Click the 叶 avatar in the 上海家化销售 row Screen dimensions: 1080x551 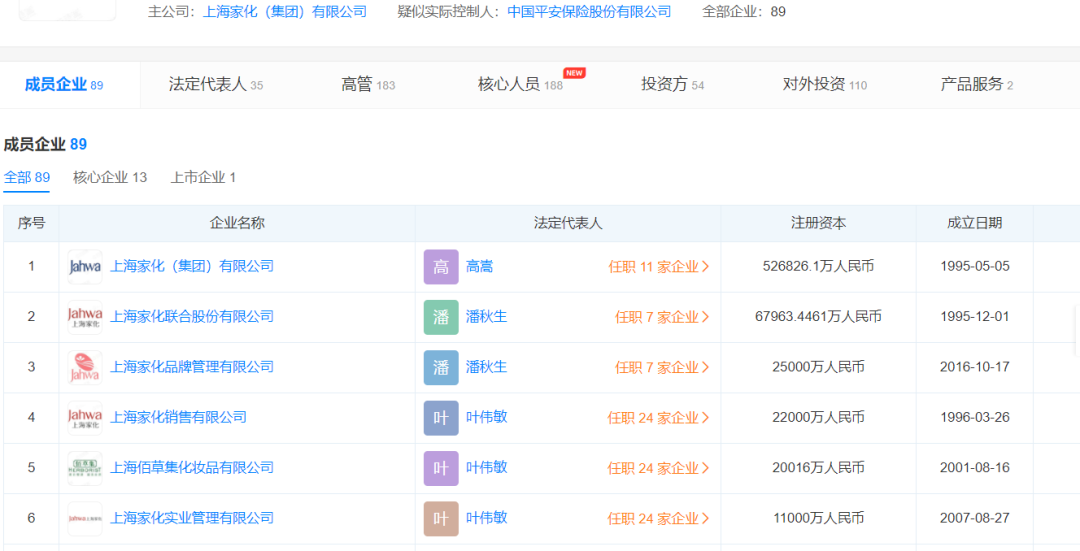[x=441, y=417]
